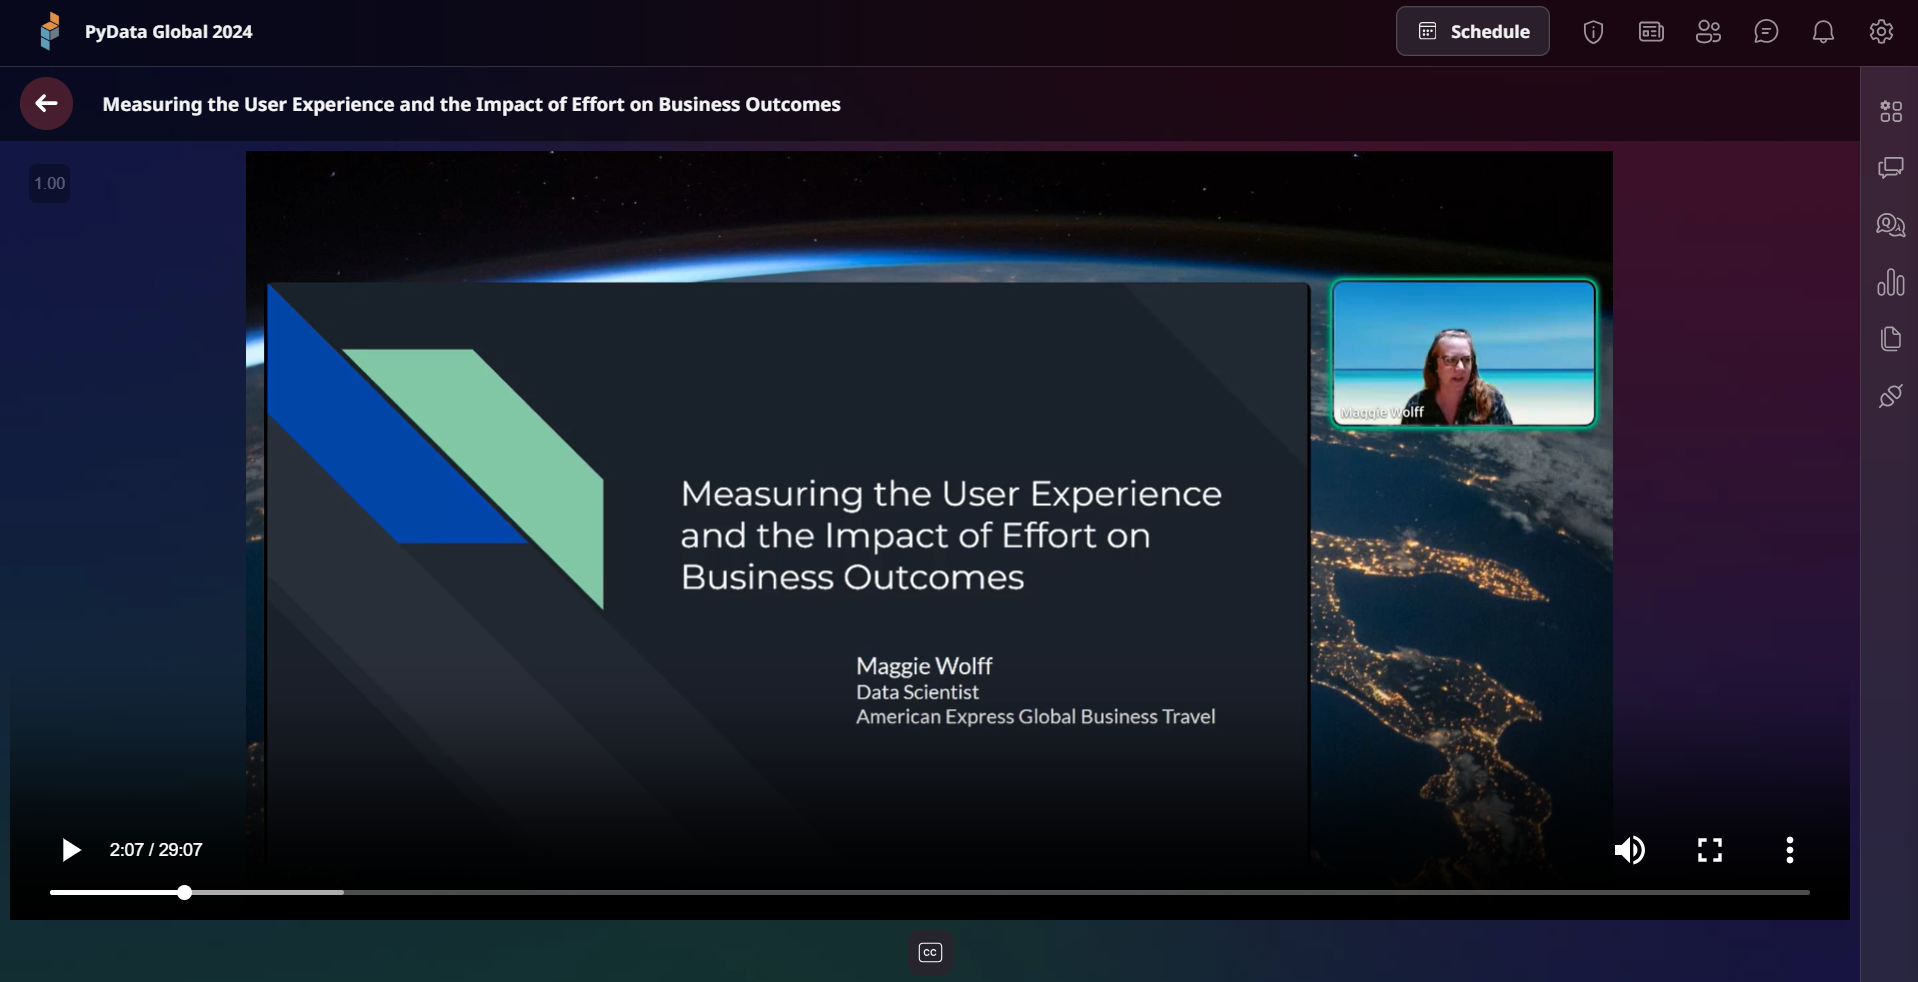
Task: Enter fullscreen mode
Action: [x=1710, y=850]
